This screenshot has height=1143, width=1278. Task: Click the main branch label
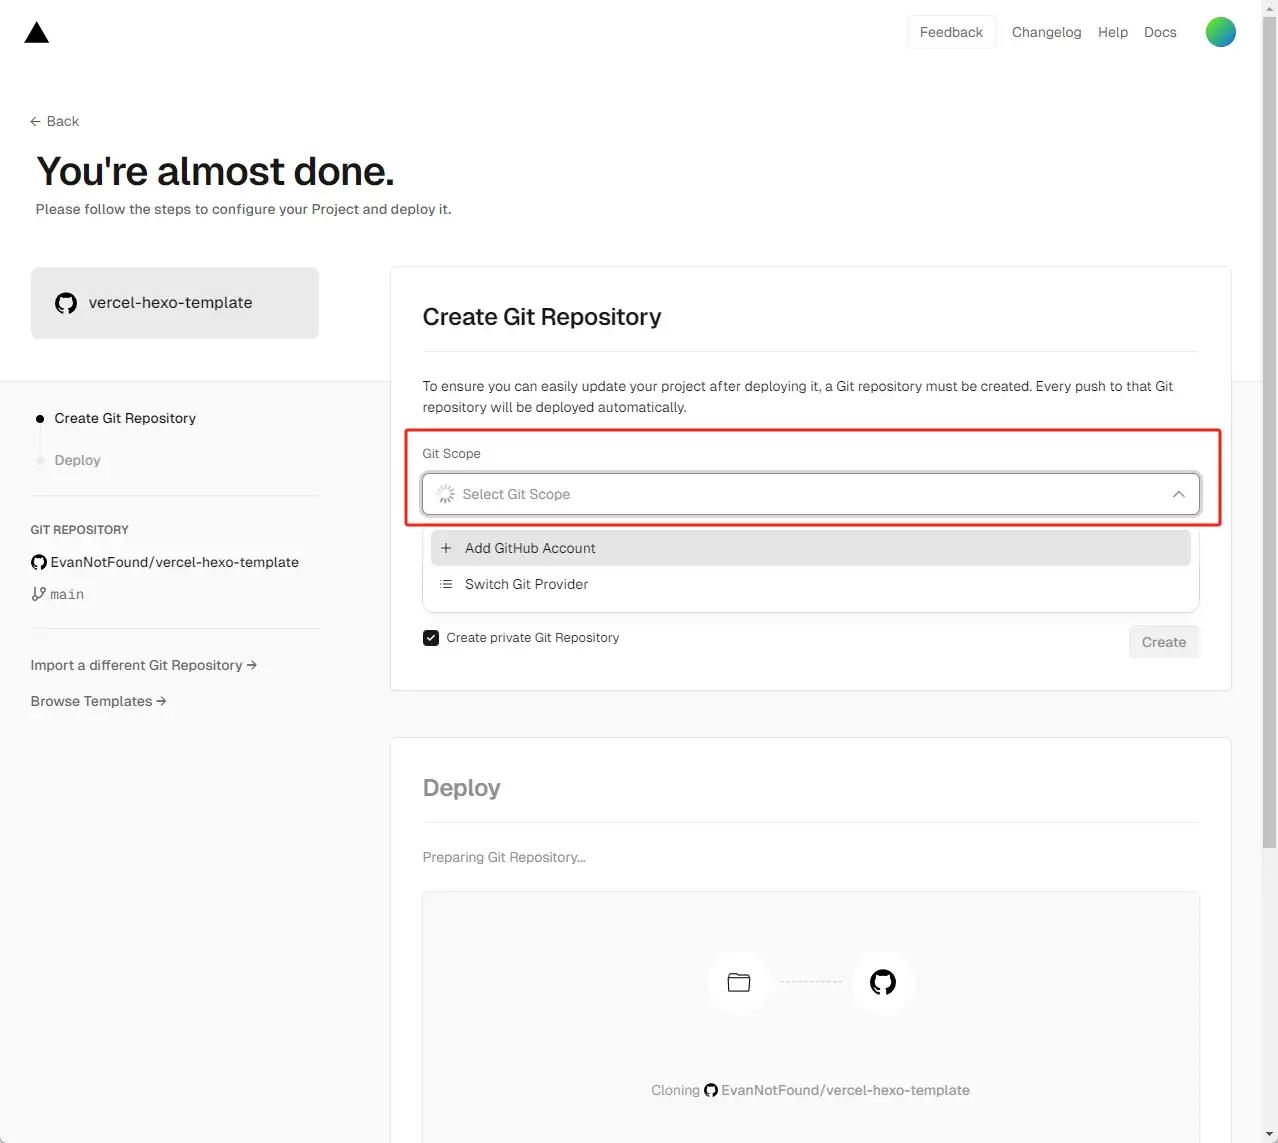tap(67, 594)
